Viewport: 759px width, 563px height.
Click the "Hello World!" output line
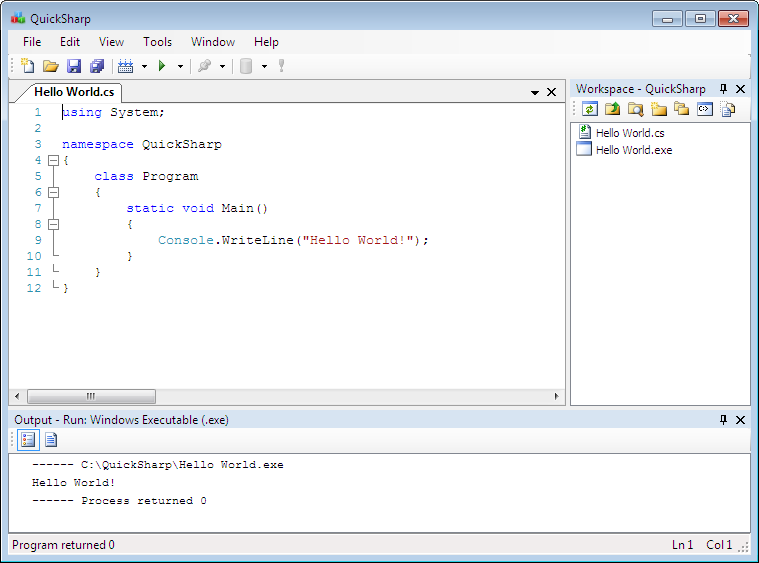74,483
